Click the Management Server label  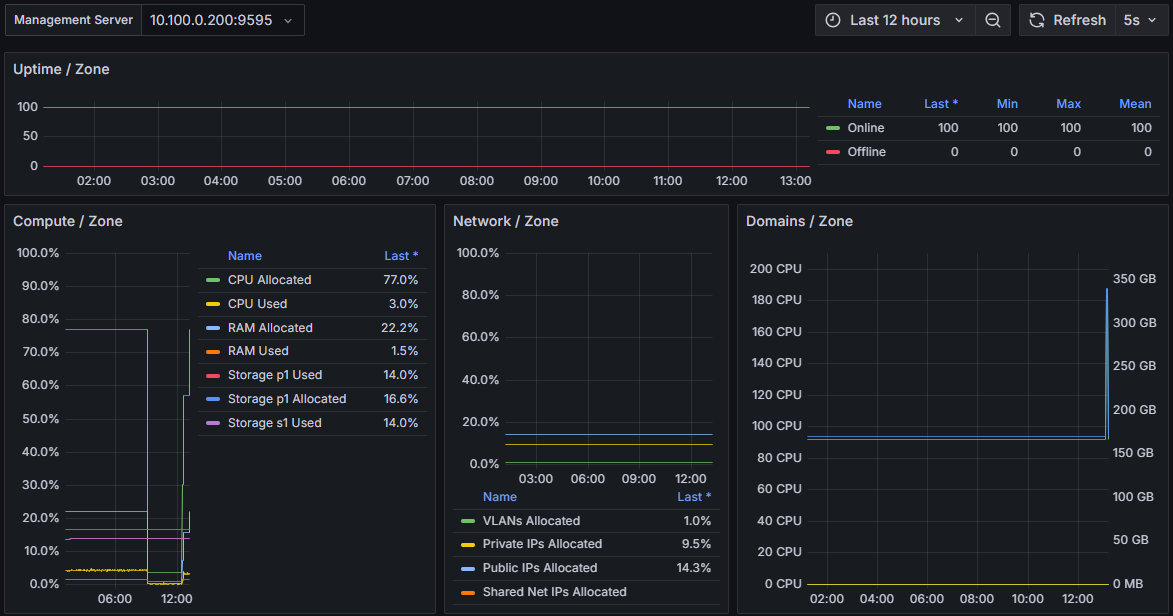coord(72,19)
